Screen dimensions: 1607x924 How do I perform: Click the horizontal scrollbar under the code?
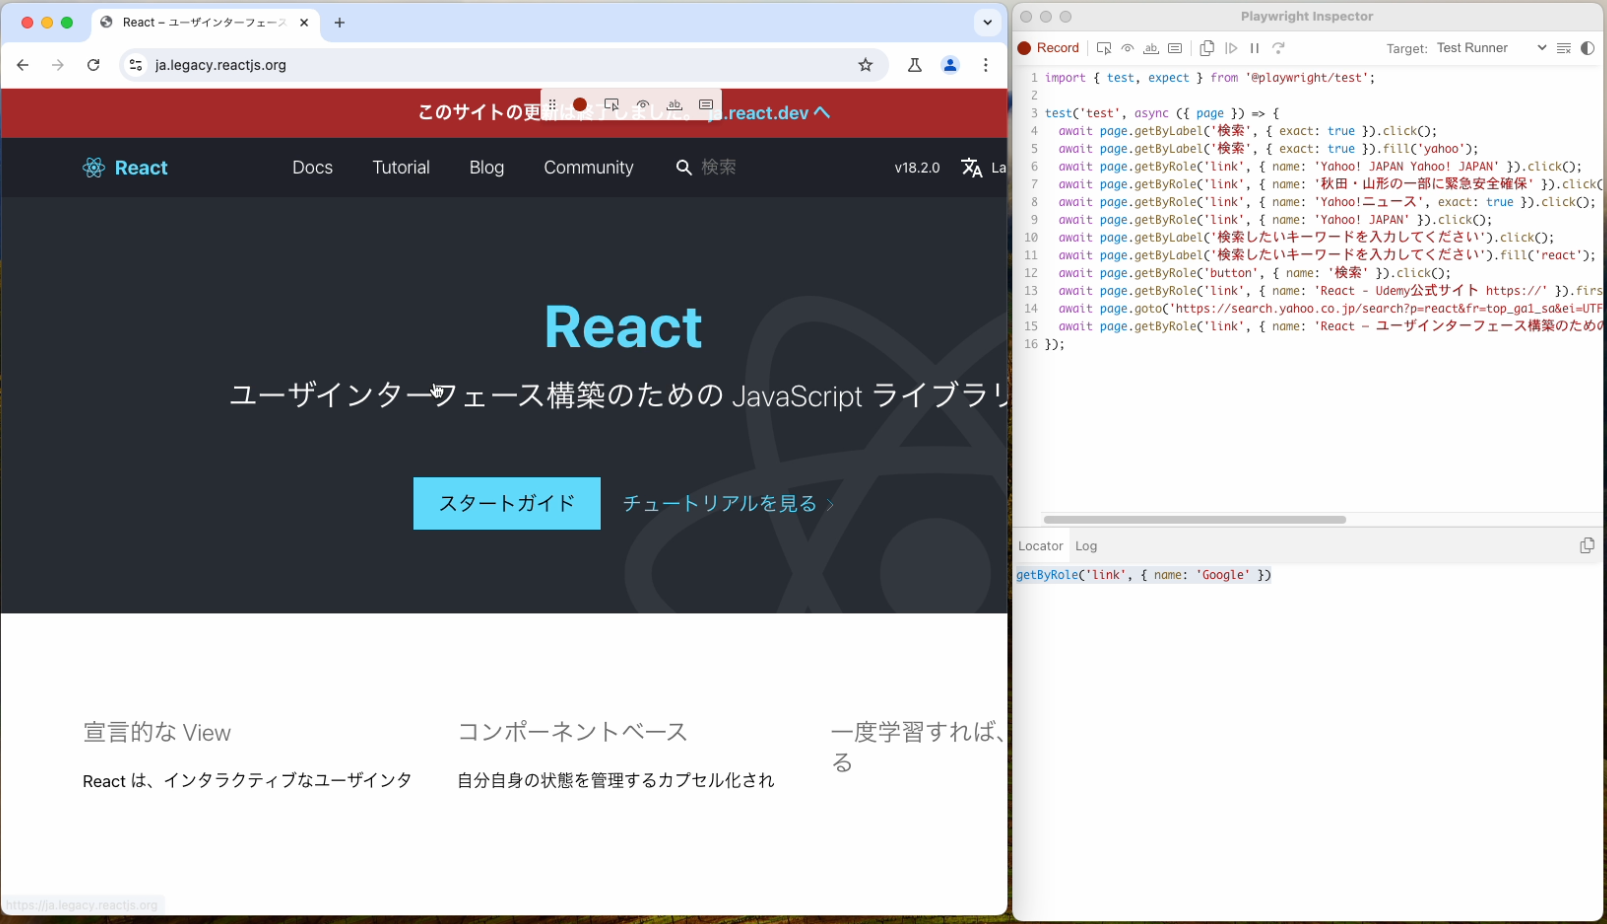click(1195, 520)
